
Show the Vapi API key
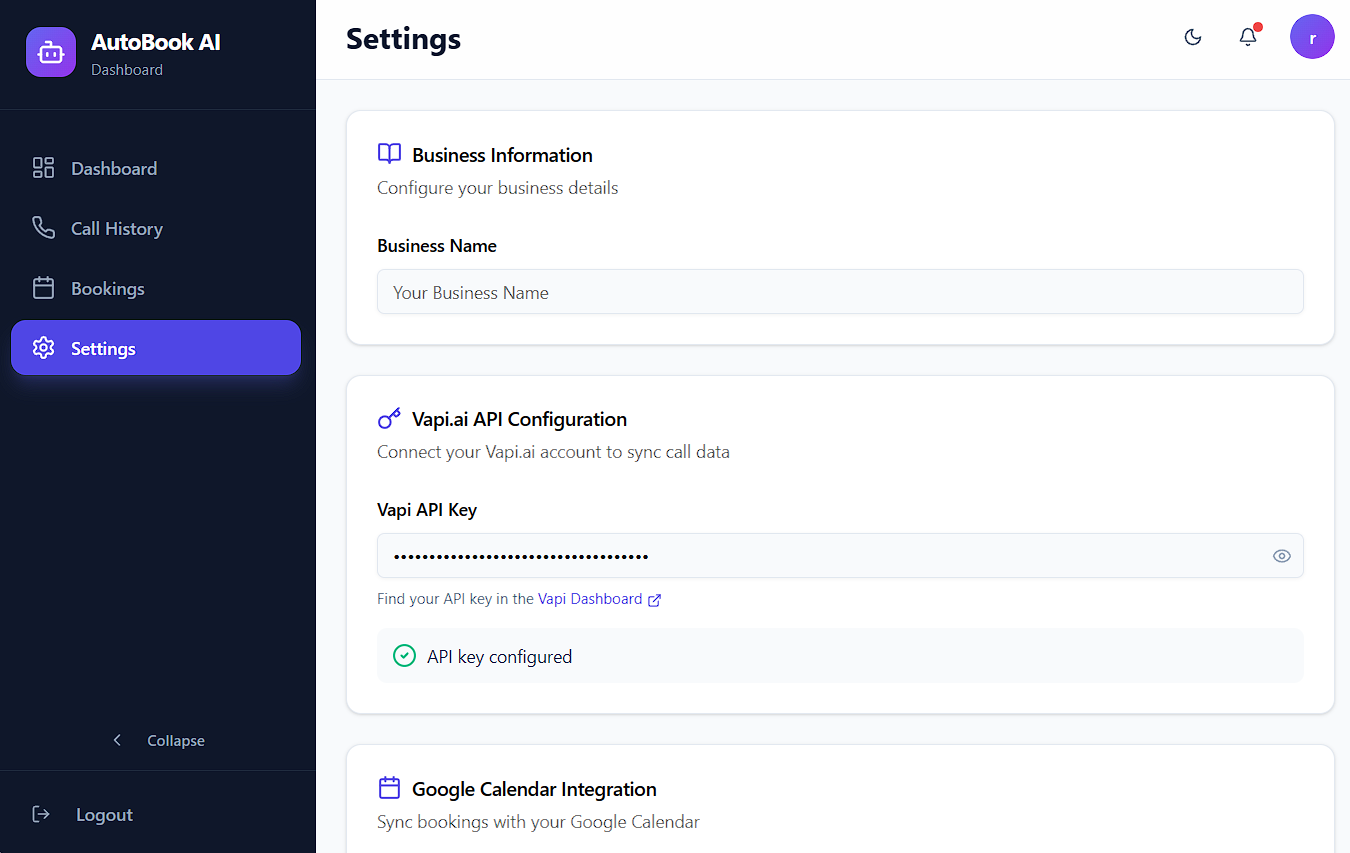[1281, 556]
